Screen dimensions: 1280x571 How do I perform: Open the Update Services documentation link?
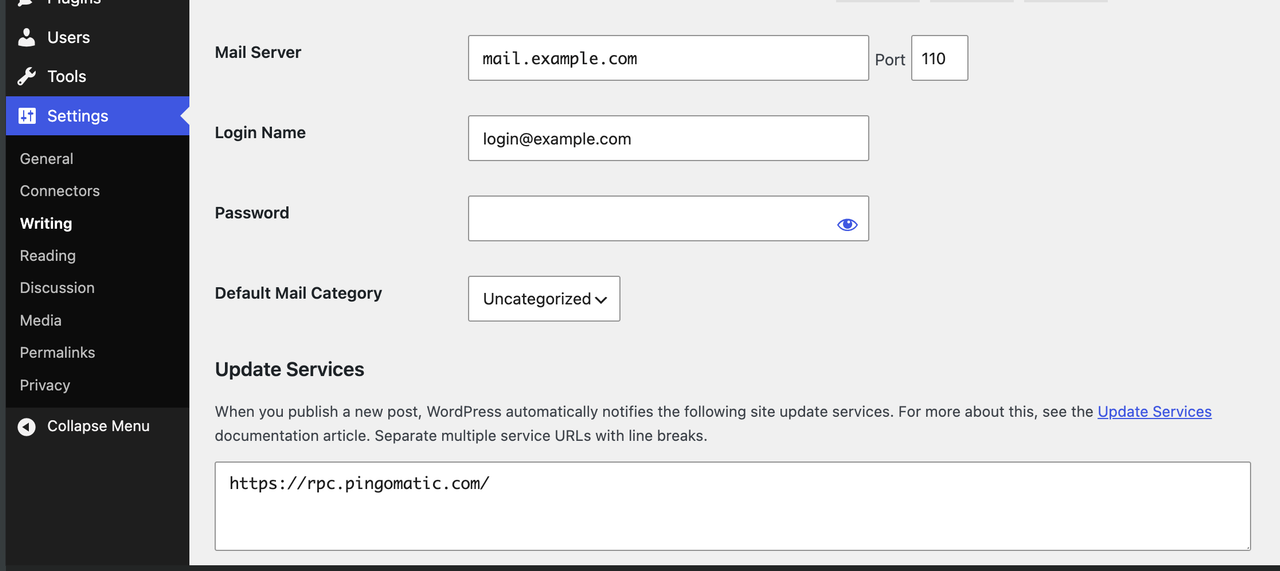tap(1154, 412)
